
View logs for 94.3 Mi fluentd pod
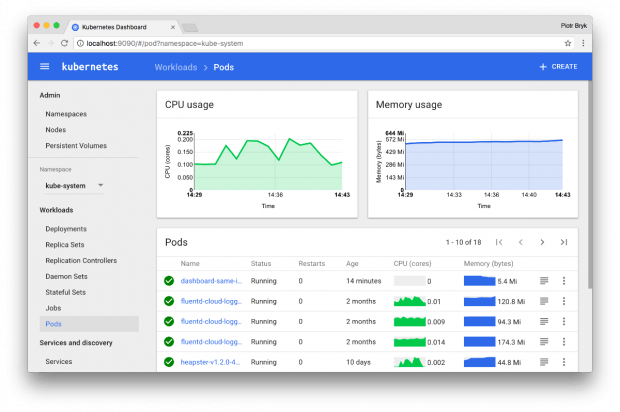coord(544,321)
